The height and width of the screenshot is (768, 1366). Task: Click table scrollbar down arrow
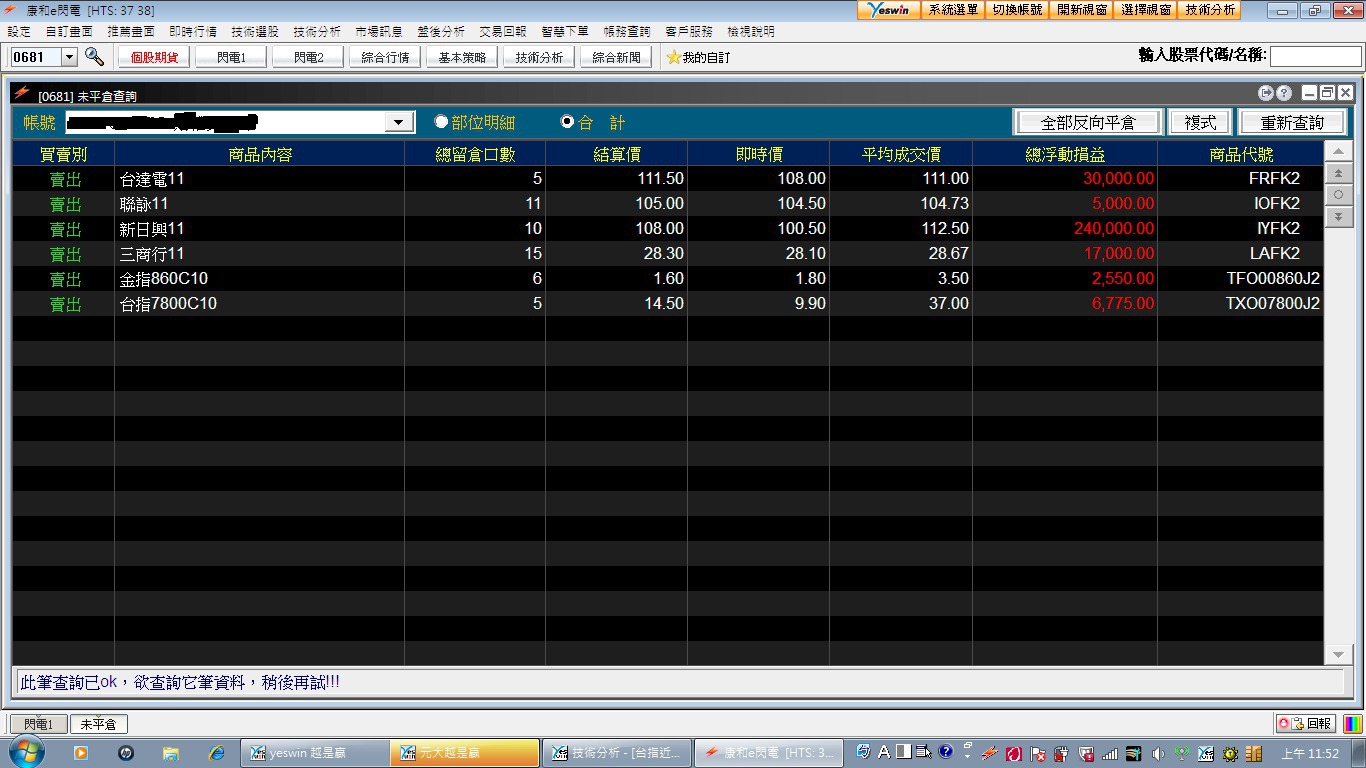coord(1338,654)
